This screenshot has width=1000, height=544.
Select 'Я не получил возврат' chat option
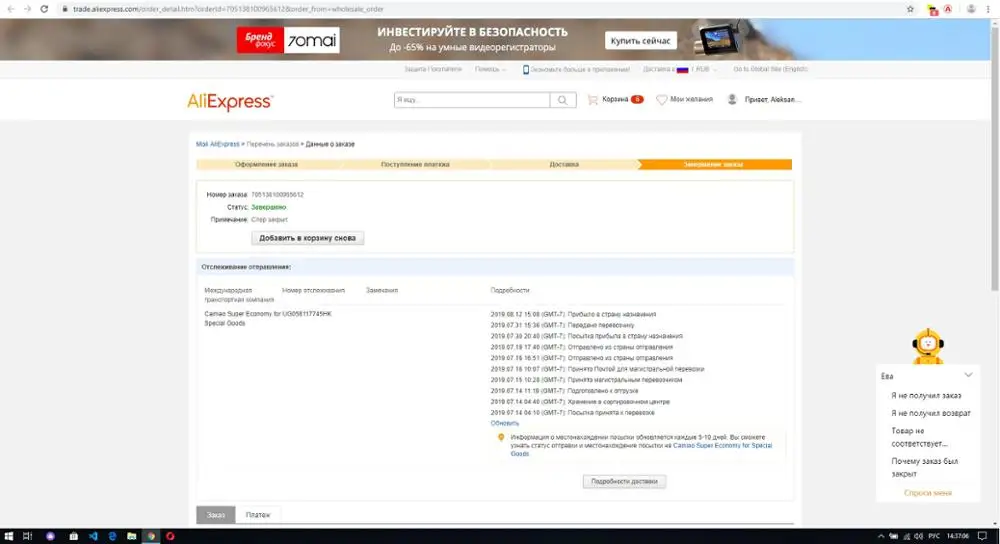(x=930, y=413)
